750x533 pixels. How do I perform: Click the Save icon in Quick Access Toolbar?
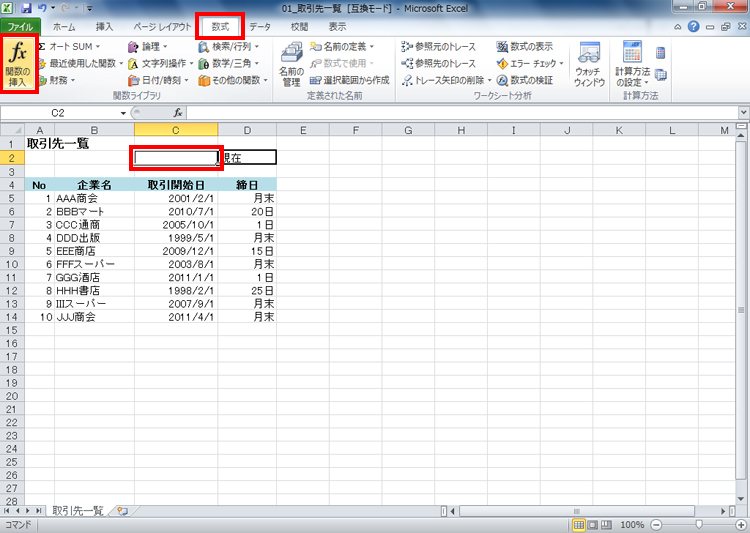point(26,8)
